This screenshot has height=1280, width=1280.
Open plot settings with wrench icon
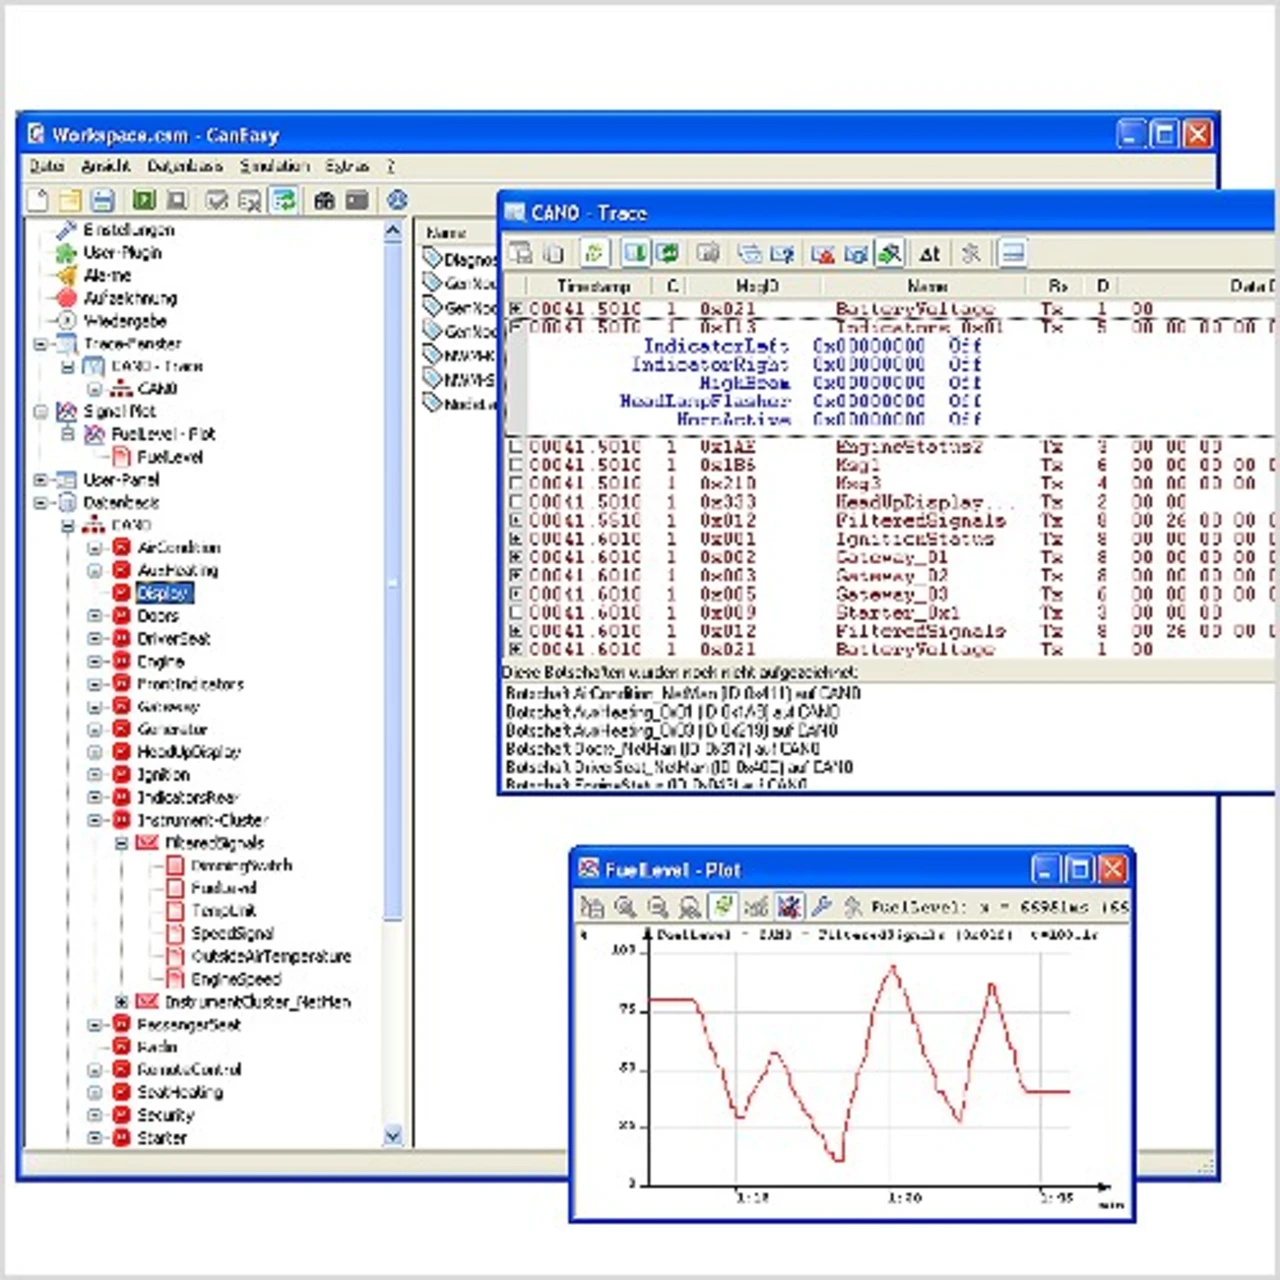(821, 907)
